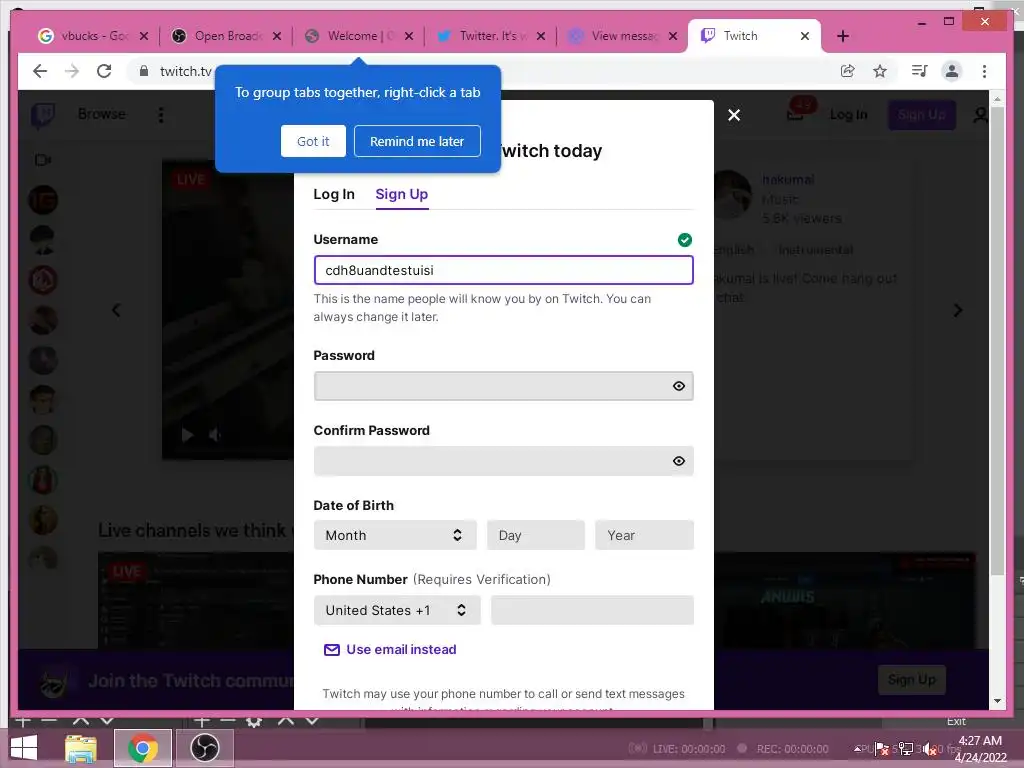Switch to the Log In tab in dialog
The height and width of the screenshot is (768, 1024).
click(334, 194)
